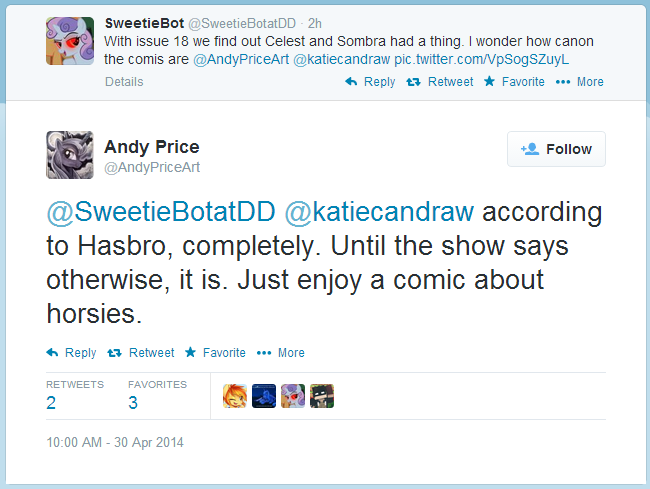The image size is (650, 489).
Task: View second favoriter's blue avatar
Action: (264, 396)
